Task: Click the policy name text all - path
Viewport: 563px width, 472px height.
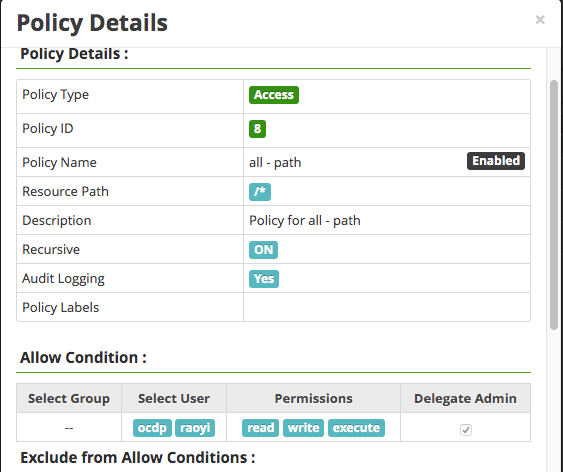Action: point(275,163)
